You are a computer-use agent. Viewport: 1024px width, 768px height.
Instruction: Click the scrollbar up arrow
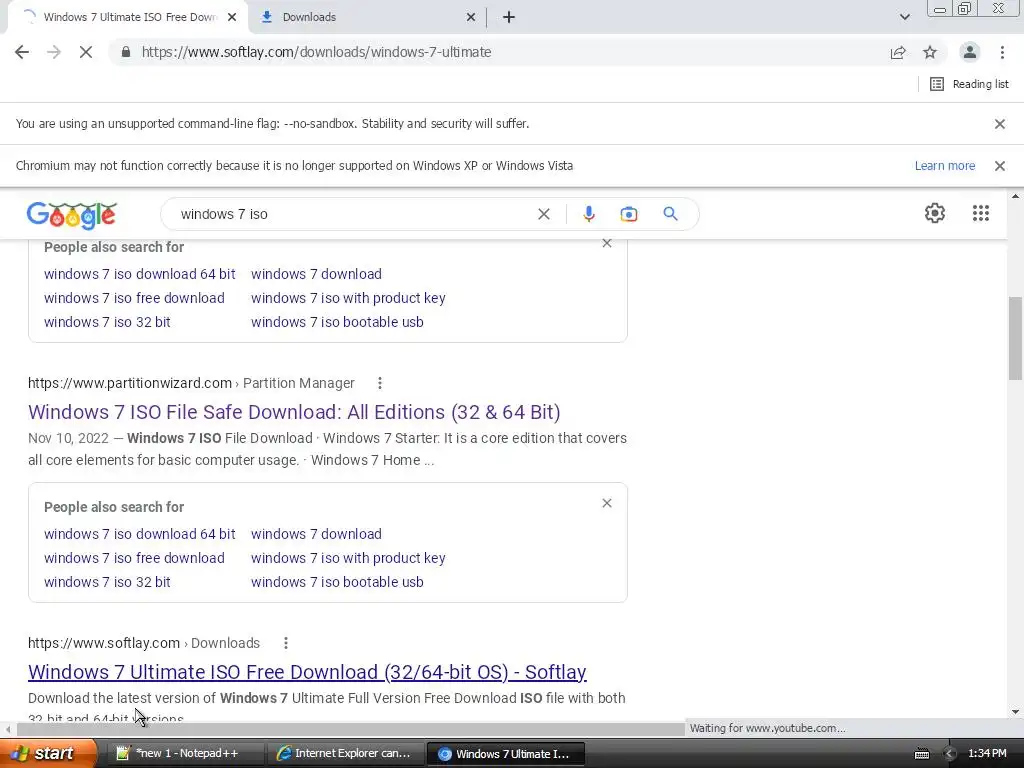1015,196
